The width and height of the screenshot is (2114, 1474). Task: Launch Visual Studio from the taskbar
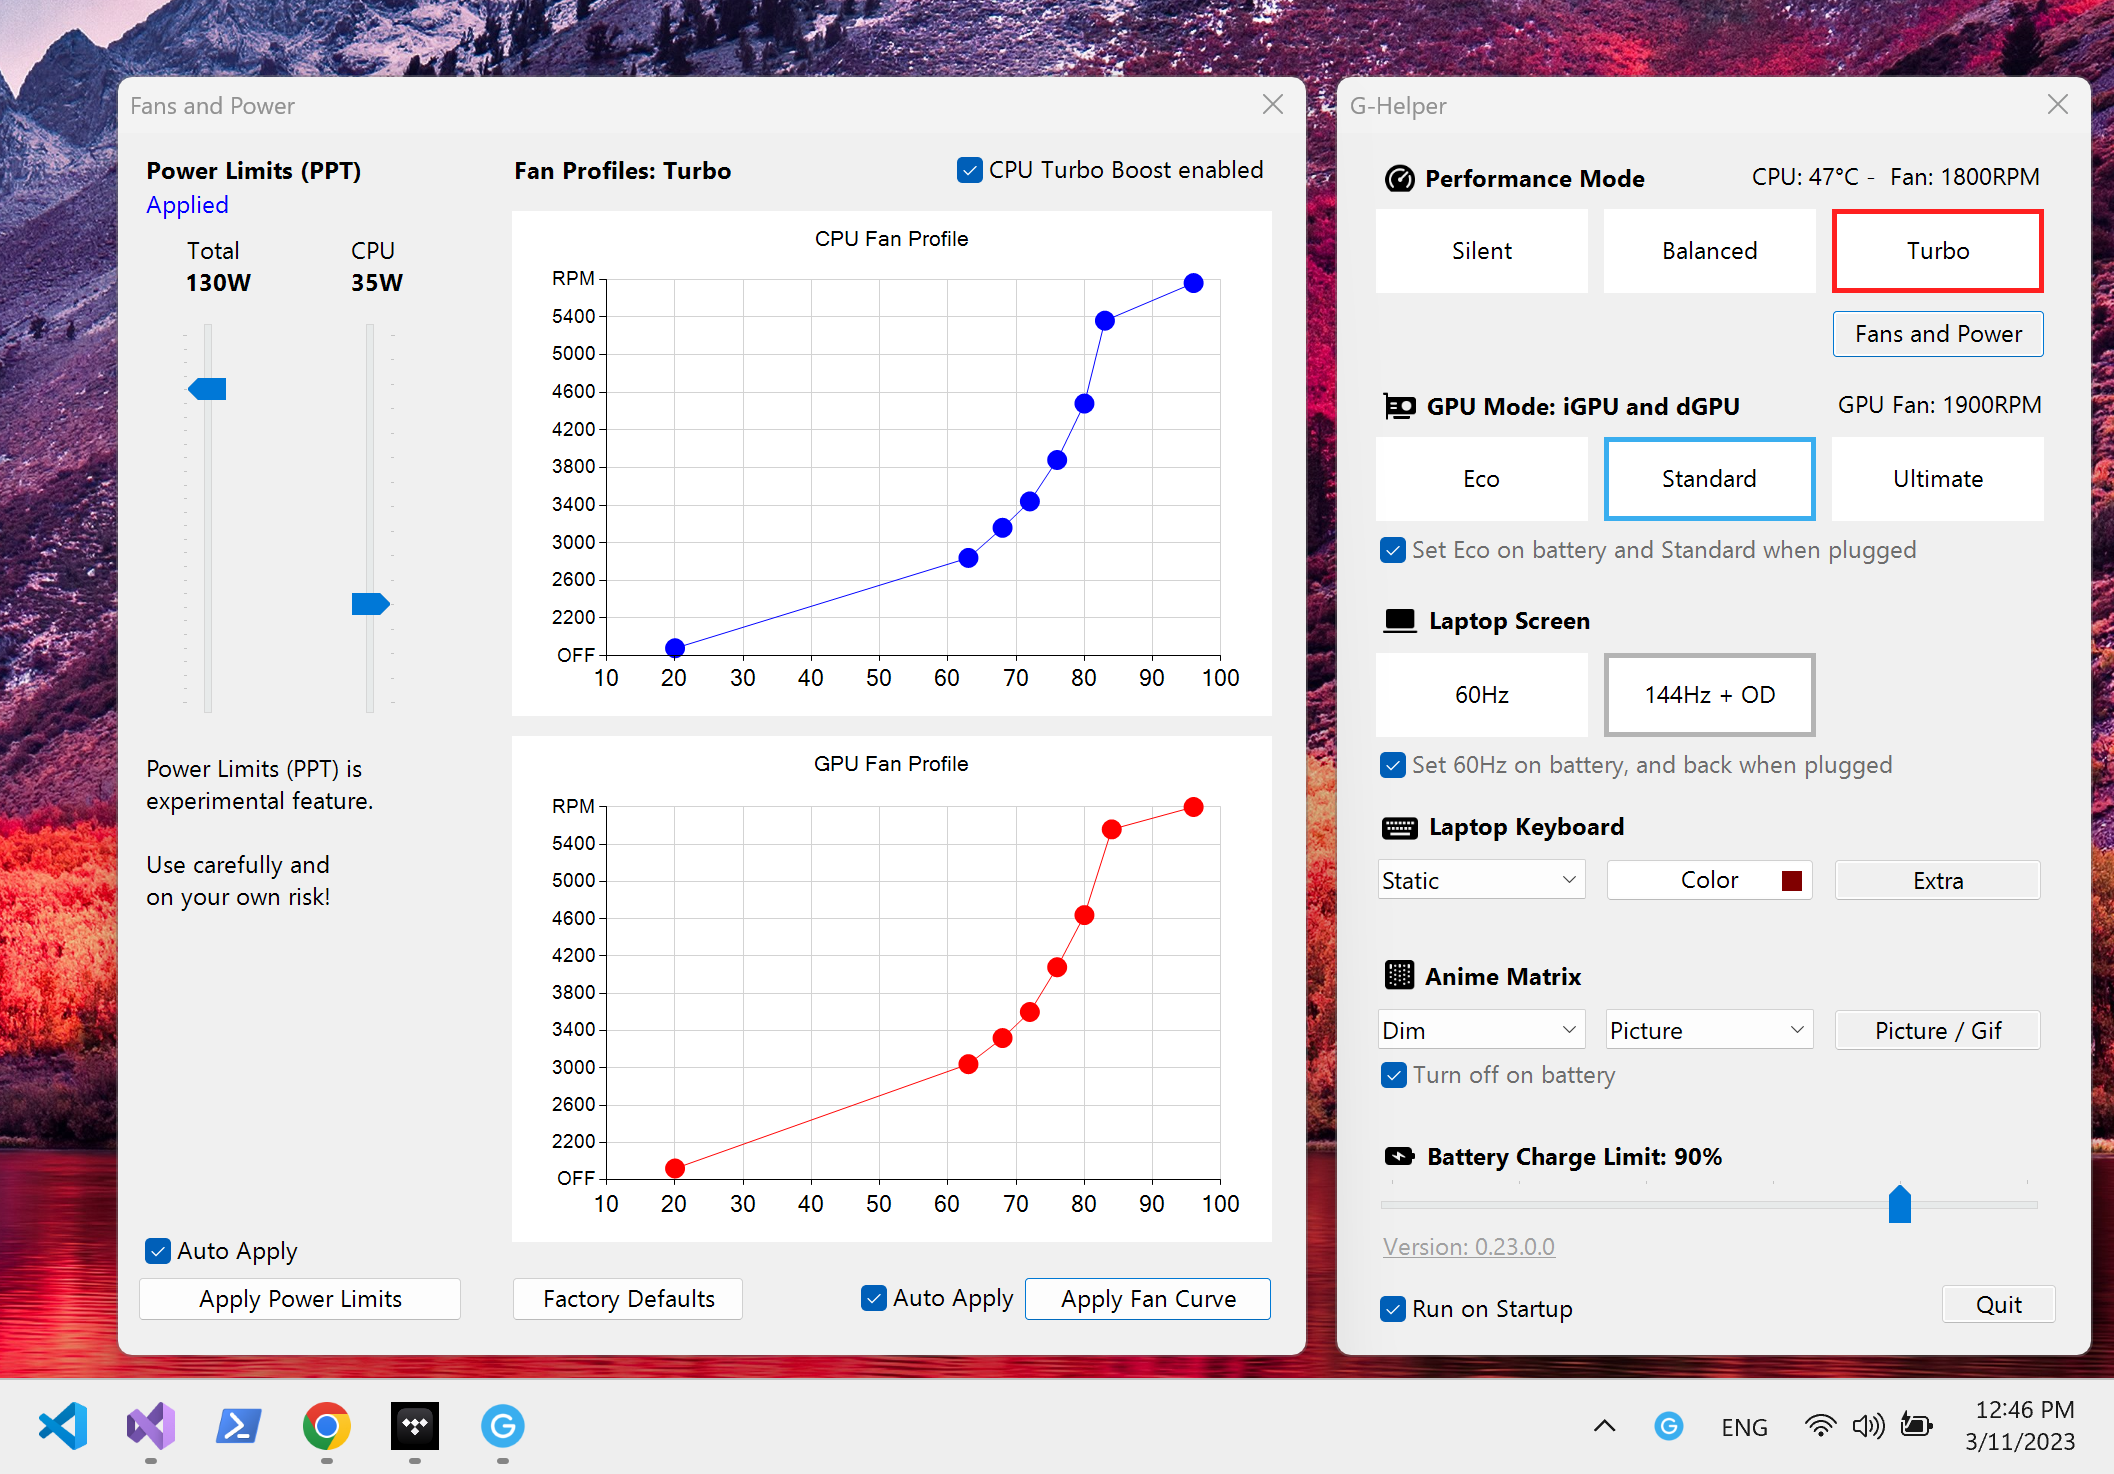coord(151,1426)
